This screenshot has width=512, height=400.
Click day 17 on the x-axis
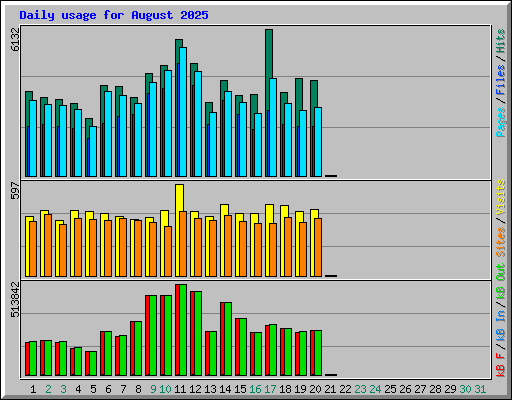[270, 389]
